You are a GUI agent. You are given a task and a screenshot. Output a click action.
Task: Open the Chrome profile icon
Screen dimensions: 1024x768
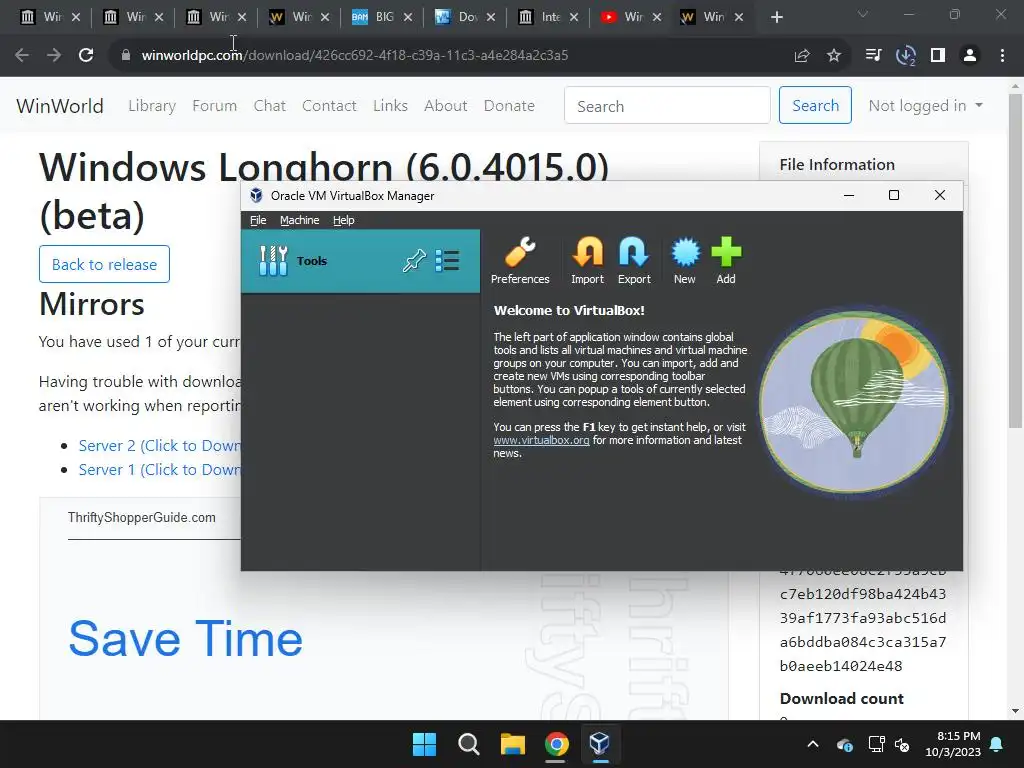[970, 56]
